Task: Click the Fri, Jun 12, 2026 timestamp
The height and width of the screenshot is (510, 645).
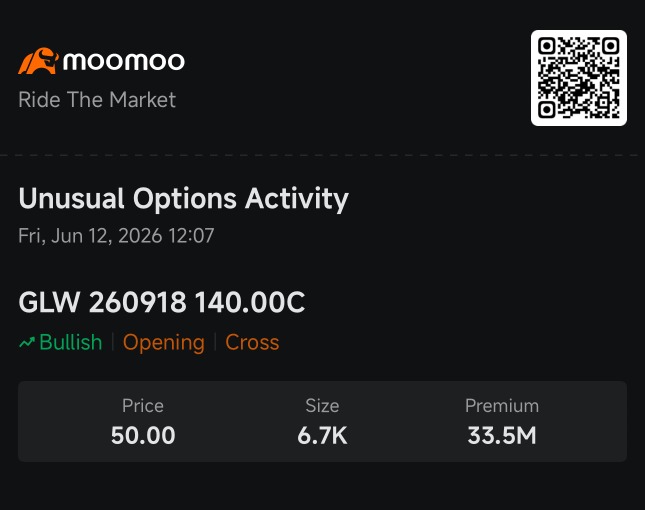Action: coord(116,236)
